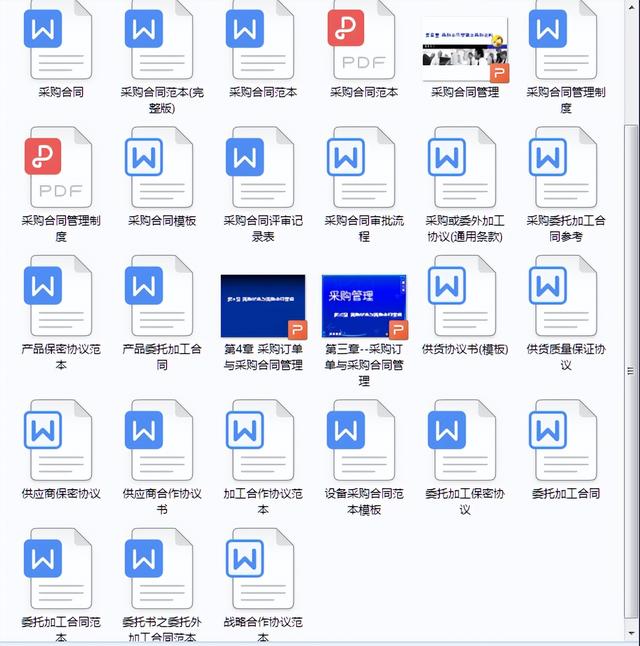
Task: Select the 供应商合作协议书 document icon
Action: point(159,440)
